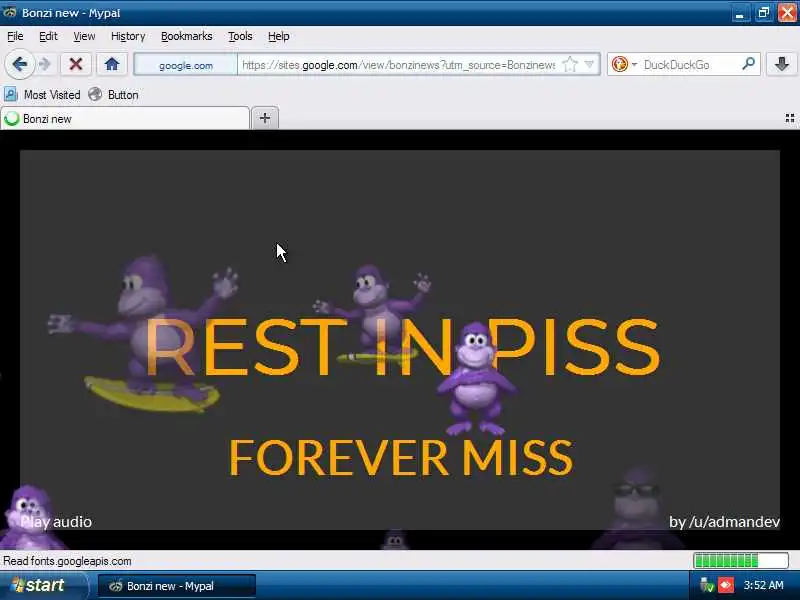Open the Edit menu

[48, 36]
